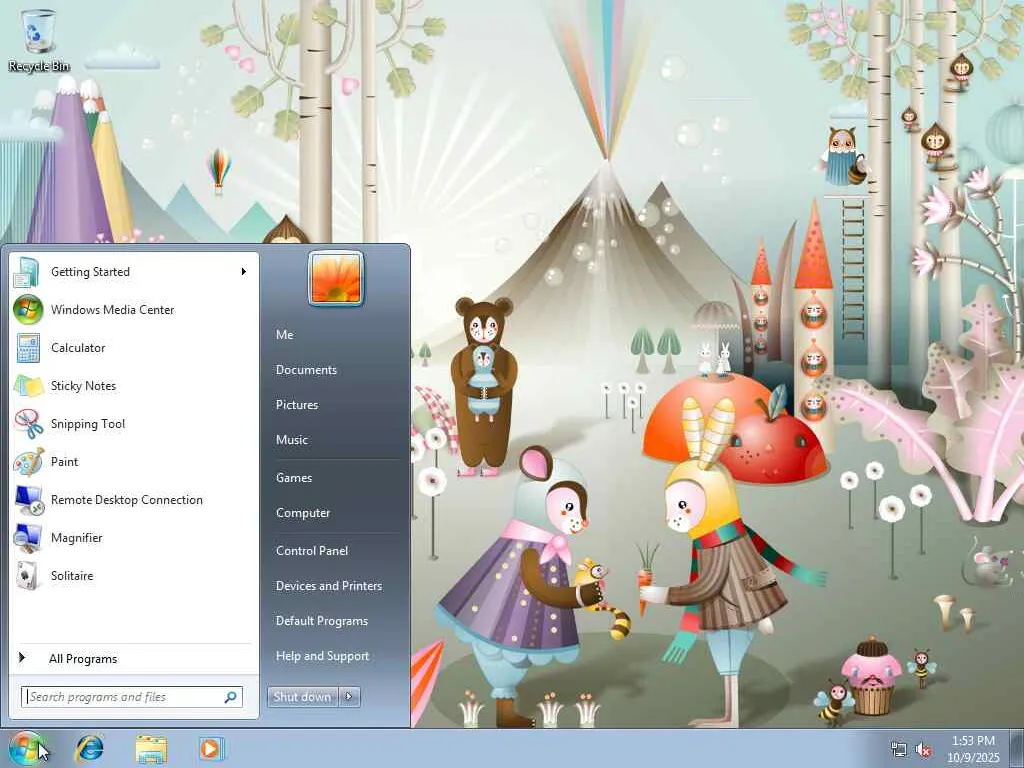This screenshot has height=768, width=1024.
Task: Click the Snipping Tool scissors icon
Action: tap(28, 424)
